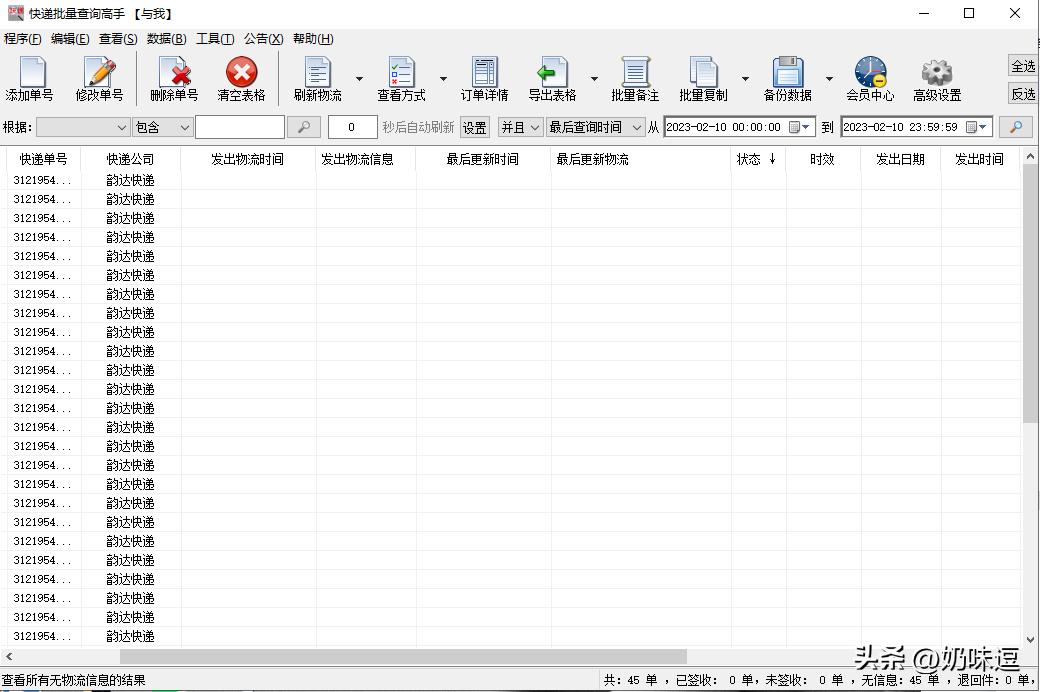Sort by the 快递公司 column header
1040x692 pixels.
[131, 159]
